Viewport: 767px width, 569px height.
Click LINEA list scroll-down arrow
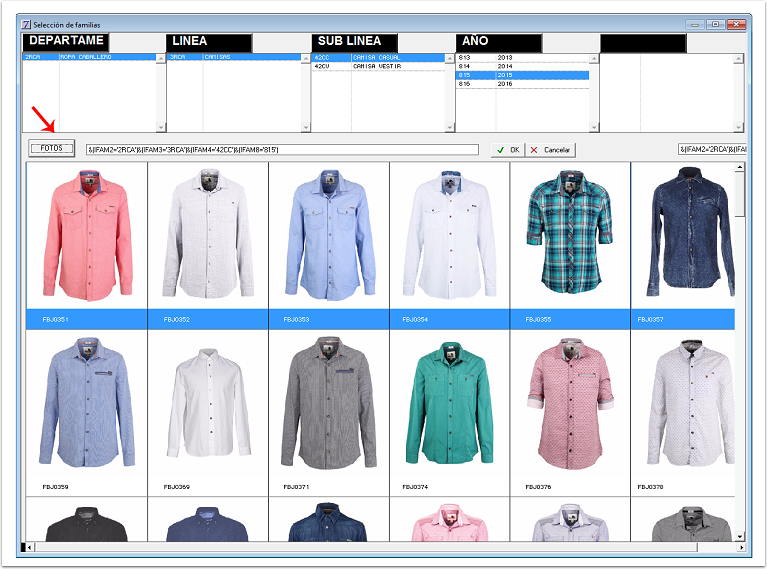click(306, 128)
